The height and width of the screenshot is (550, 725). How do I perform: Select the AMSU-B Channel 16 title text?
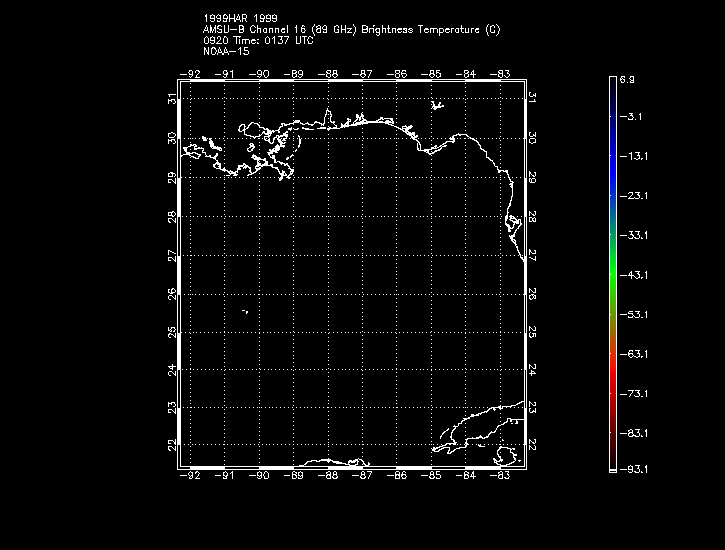351,30
